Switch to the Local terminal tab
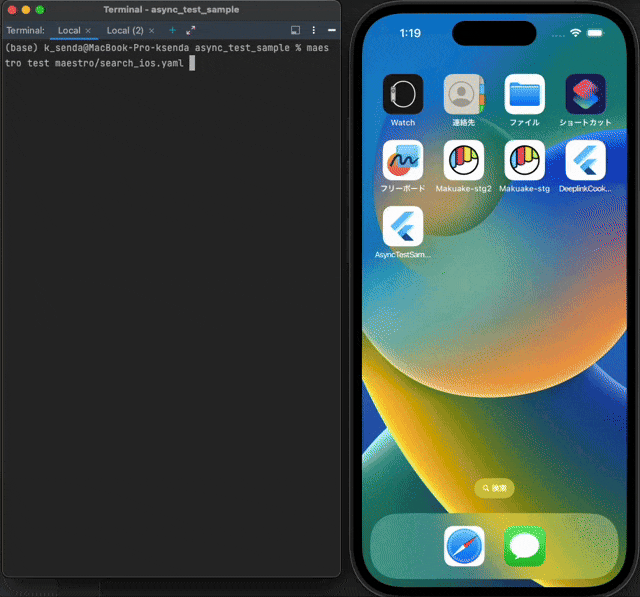Image resolution: width=640 pixels, height=597 pixels. pos(69,31)
